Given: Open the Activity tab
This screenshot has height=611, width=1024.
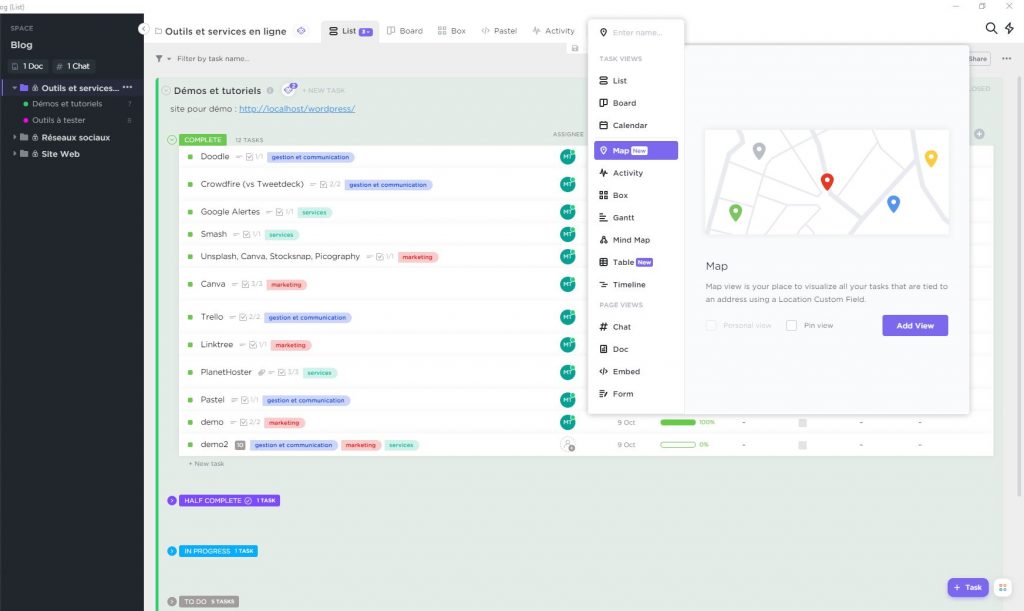Looking at the screenshot, I should [x=553, y=31].
